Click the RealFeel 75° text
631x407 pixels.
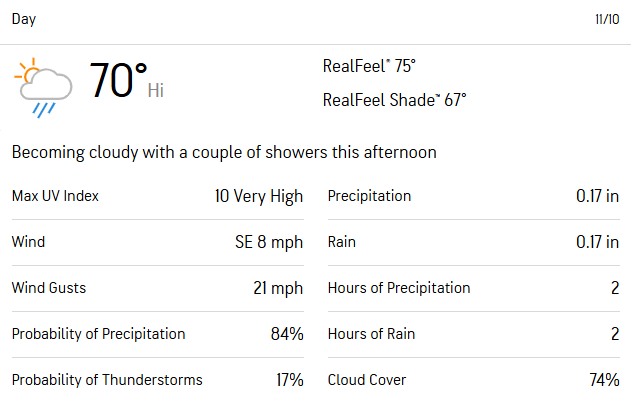[x=369, y=66]
